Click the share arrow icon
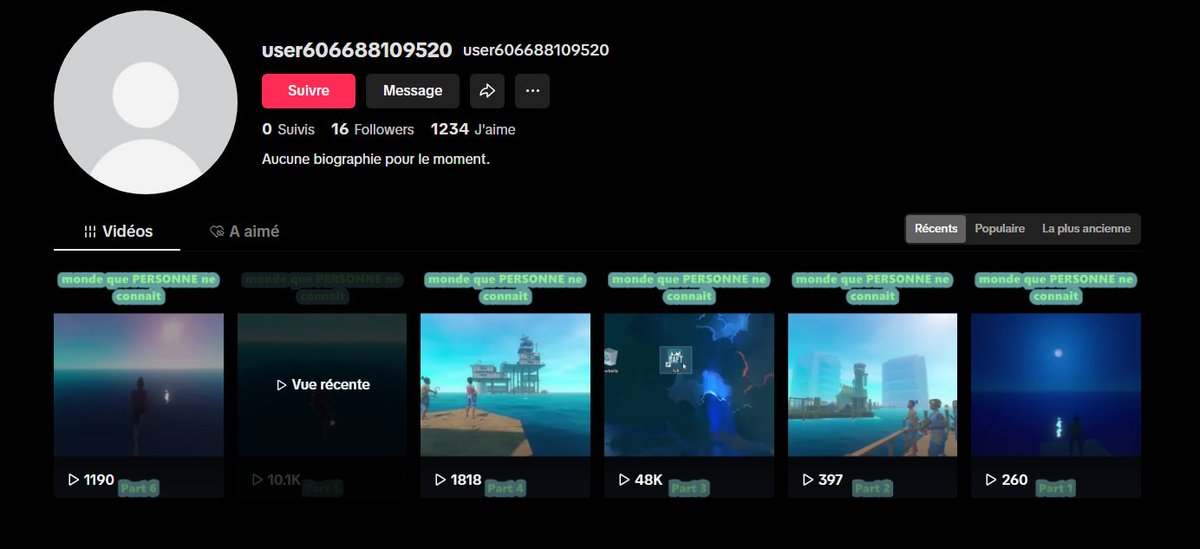 [x=487, y=91]
